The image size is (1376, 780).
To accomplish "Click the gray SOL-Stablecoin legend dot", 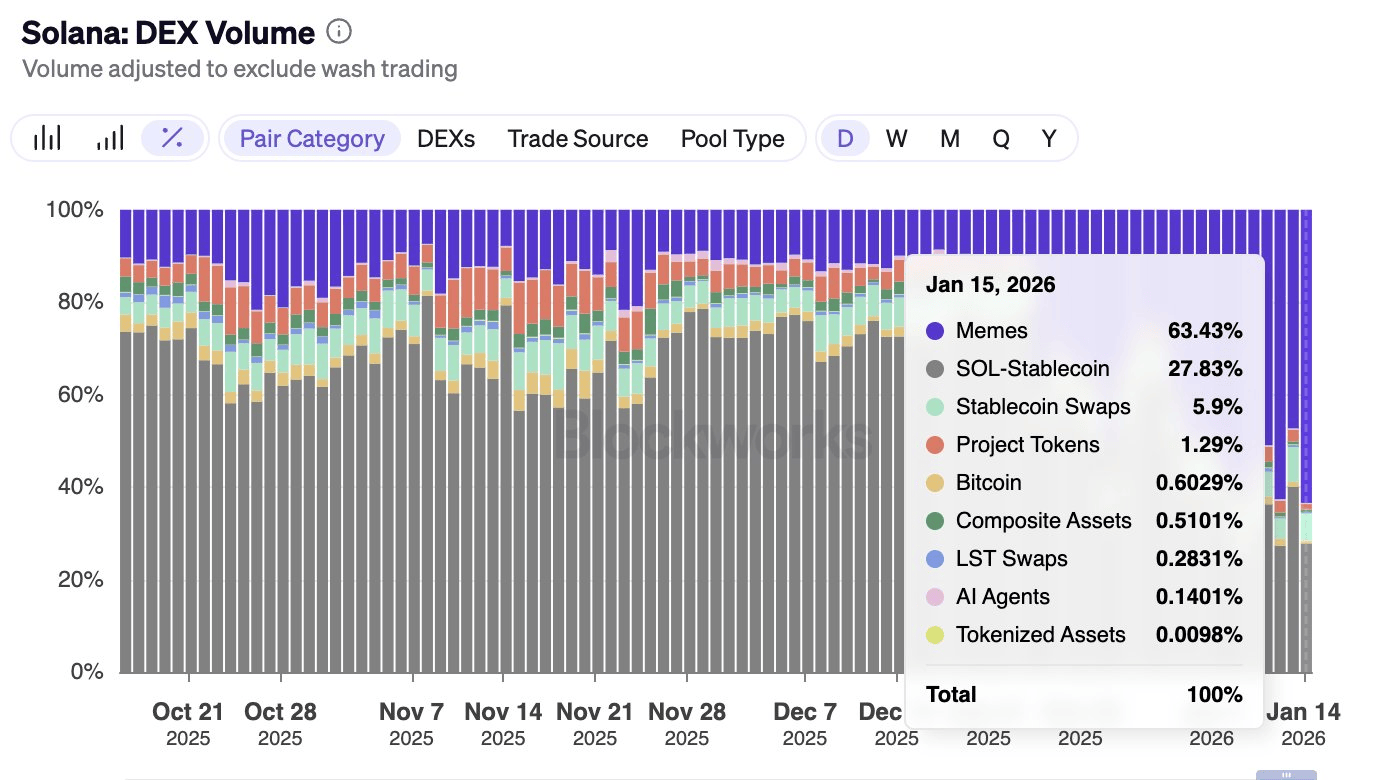I will click(935, 369).
